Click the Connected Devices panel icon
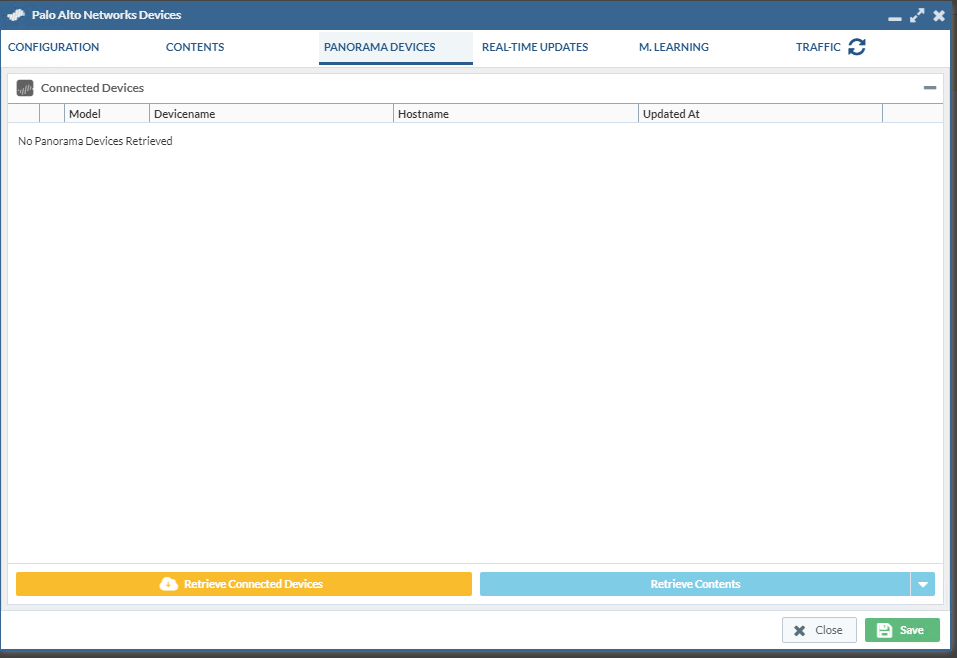Screen dimensions: 957x658 25,88
